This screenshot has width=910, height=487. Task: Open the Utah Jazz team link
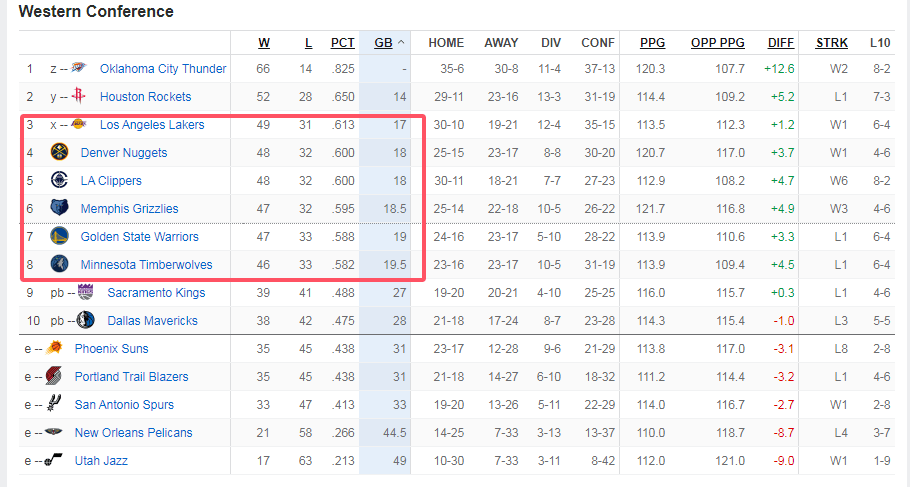[x=101, y=460]
